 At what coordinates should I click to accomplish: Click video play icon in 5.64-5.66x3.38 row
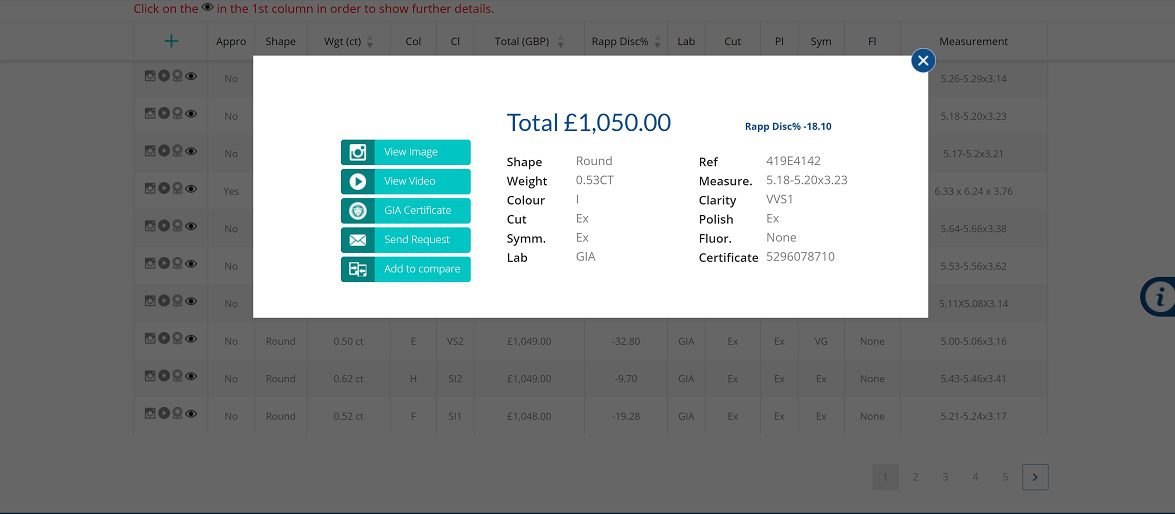click(x=163, y=226)
